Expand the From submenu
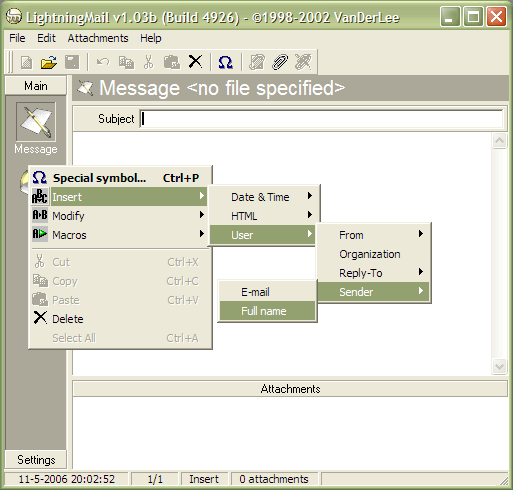Viewport: 513px width, 490px height. (x=374, y=235)
